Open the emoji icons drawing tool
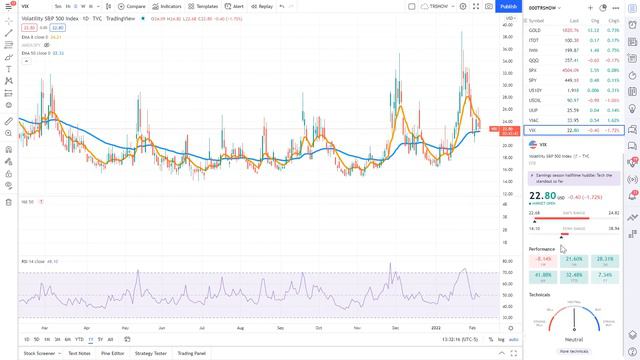The height and width of the screenshot is (360, 640). (x=9, y=105)
